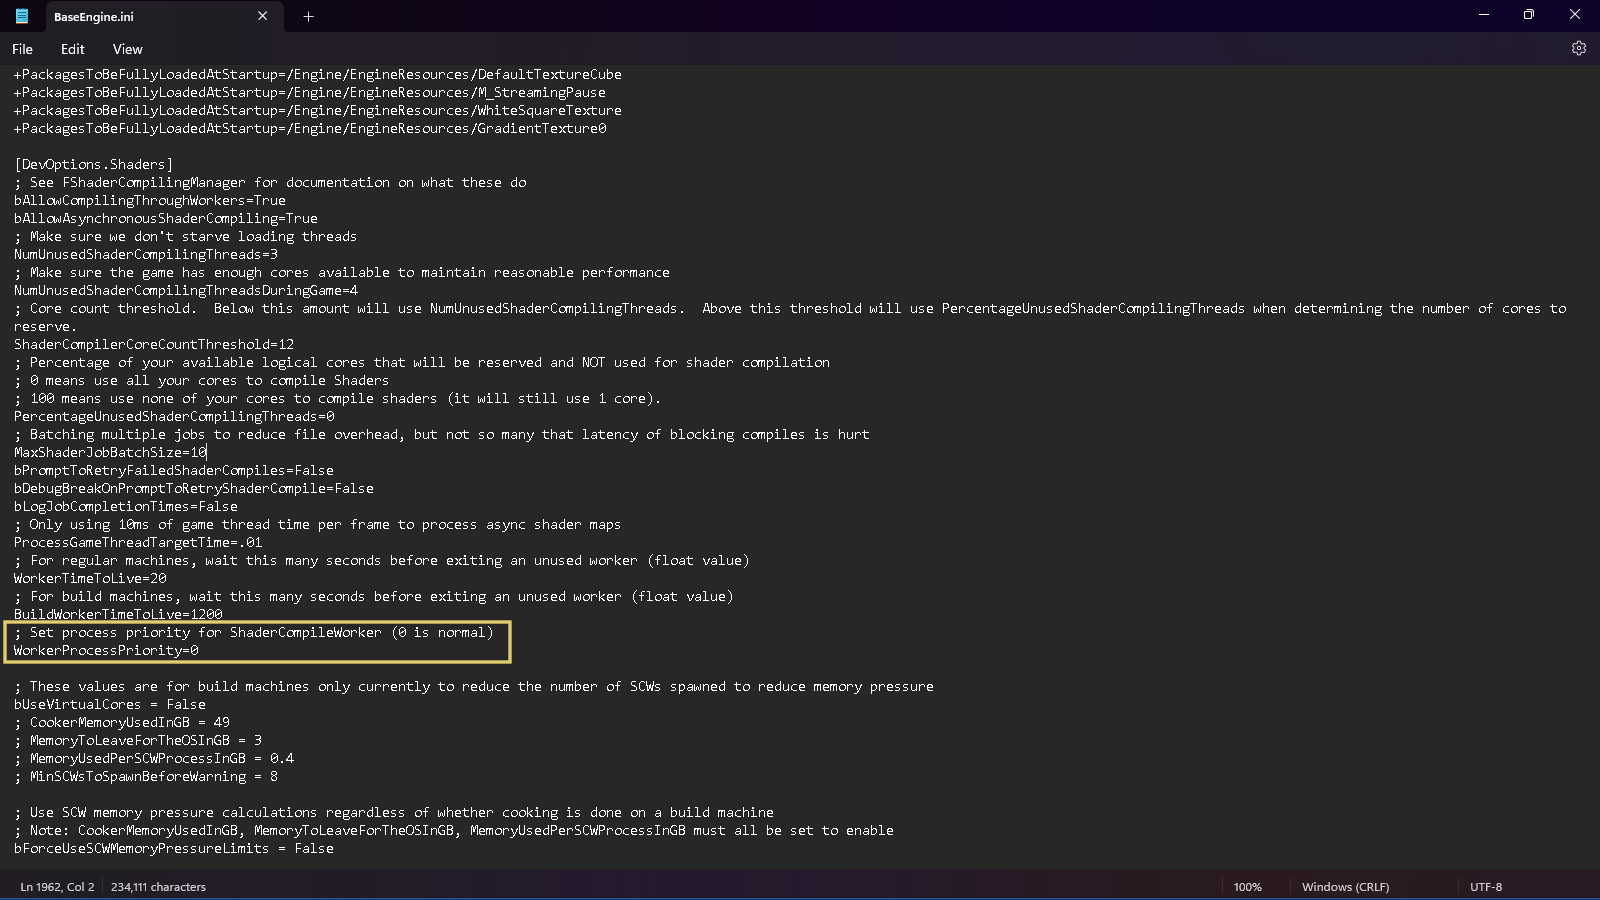Click the M_StreamingPause startup package line
The width and height of the screenshot is (1600, 900).
[310, 92]
